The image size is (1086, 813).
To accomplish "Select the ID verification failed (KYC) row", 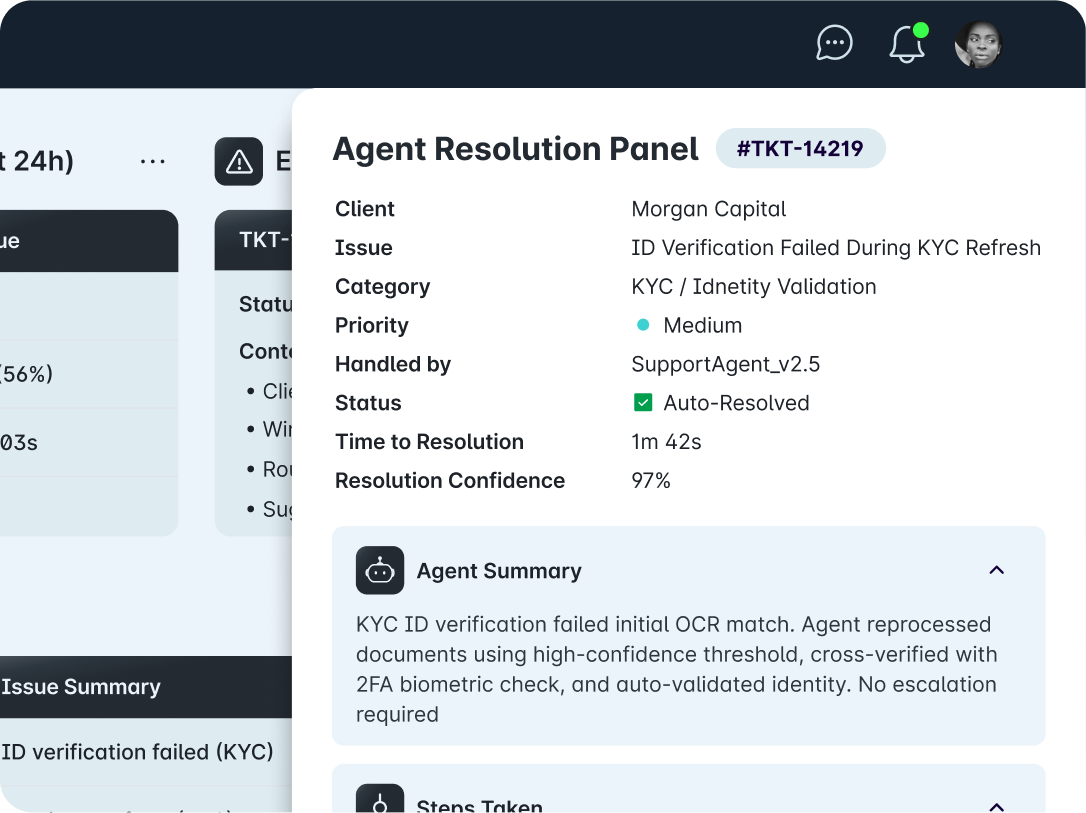I will [x=138, y=752].
